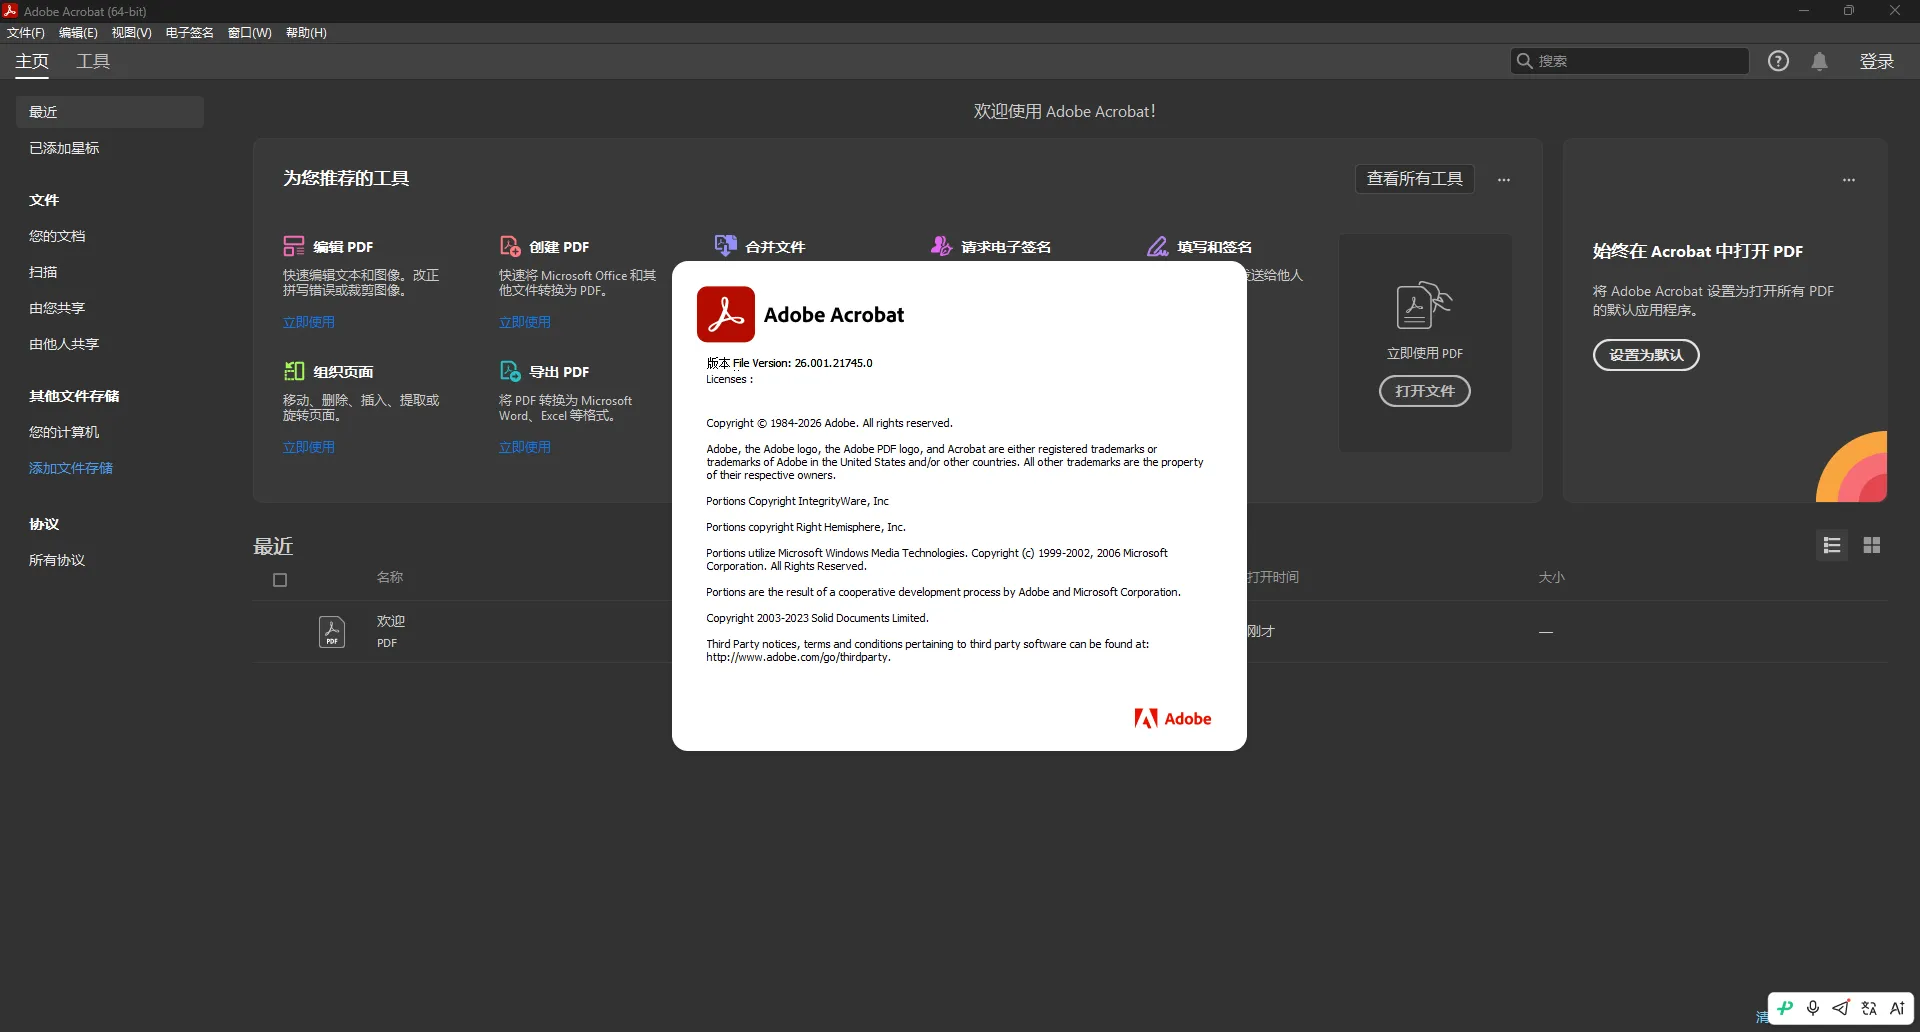The height and width of the screenshot is (1032, 1920).
Task: Open the 视图(V) menu
Action: [131, 33]
